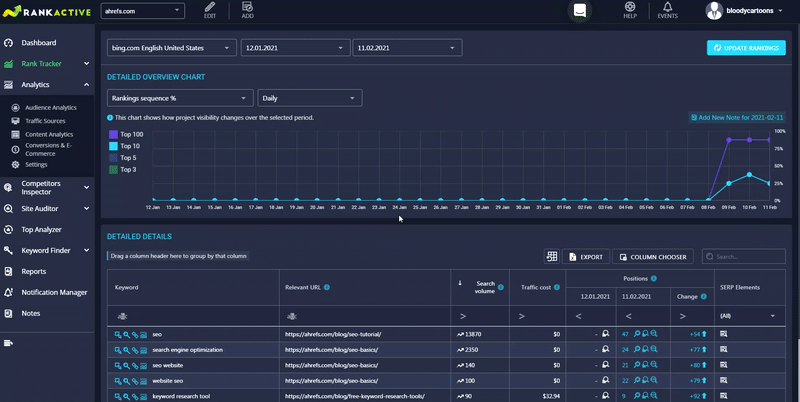Viewport: 800px width, 402px height.
Task: Expand the Competitors Inspector chevron
Action: pyautogui.click(x=86, y=187)
